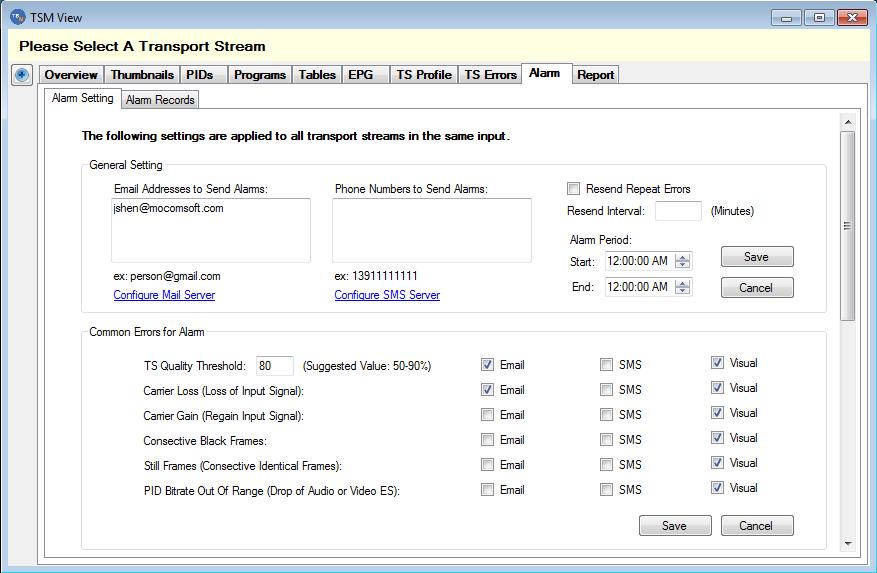Open the Configure Mail Server link

click(x=164, y=295)
